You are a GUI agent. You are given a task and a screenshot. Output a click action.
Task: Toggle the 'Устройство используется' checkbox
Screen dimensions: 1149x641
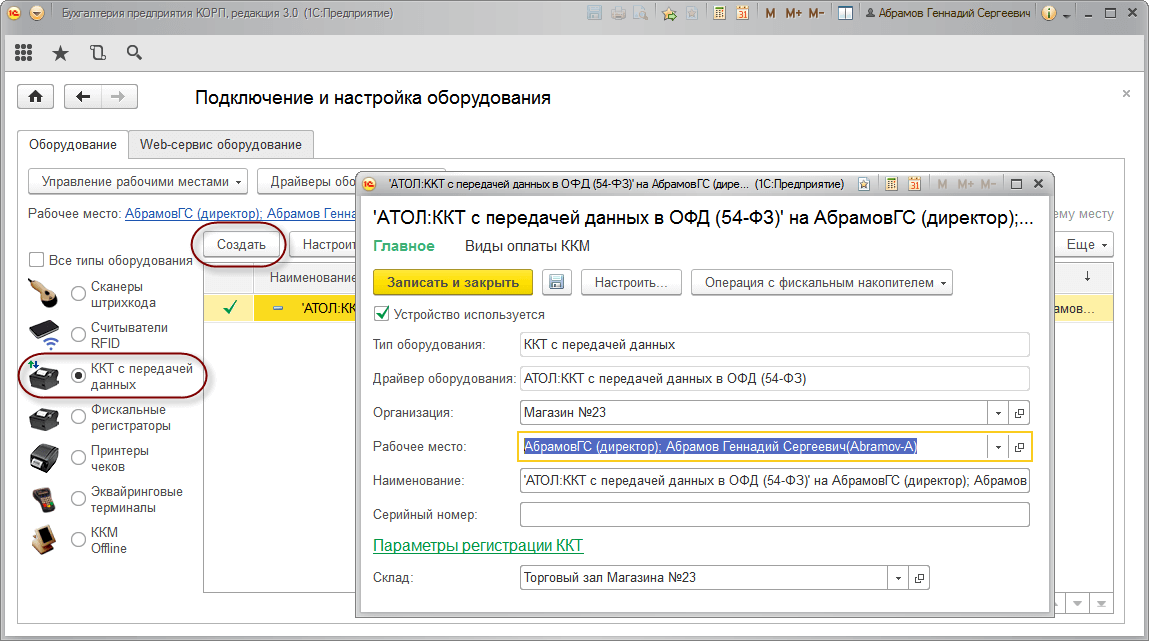[381, 314]
